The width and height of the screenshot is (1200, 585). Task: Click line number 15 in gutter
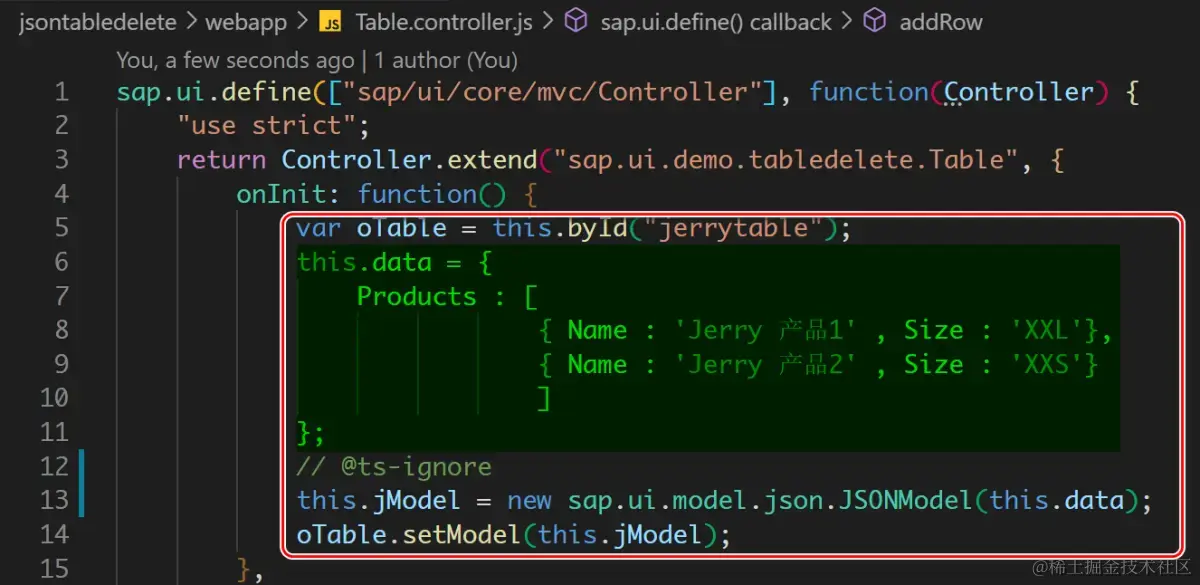53,568
